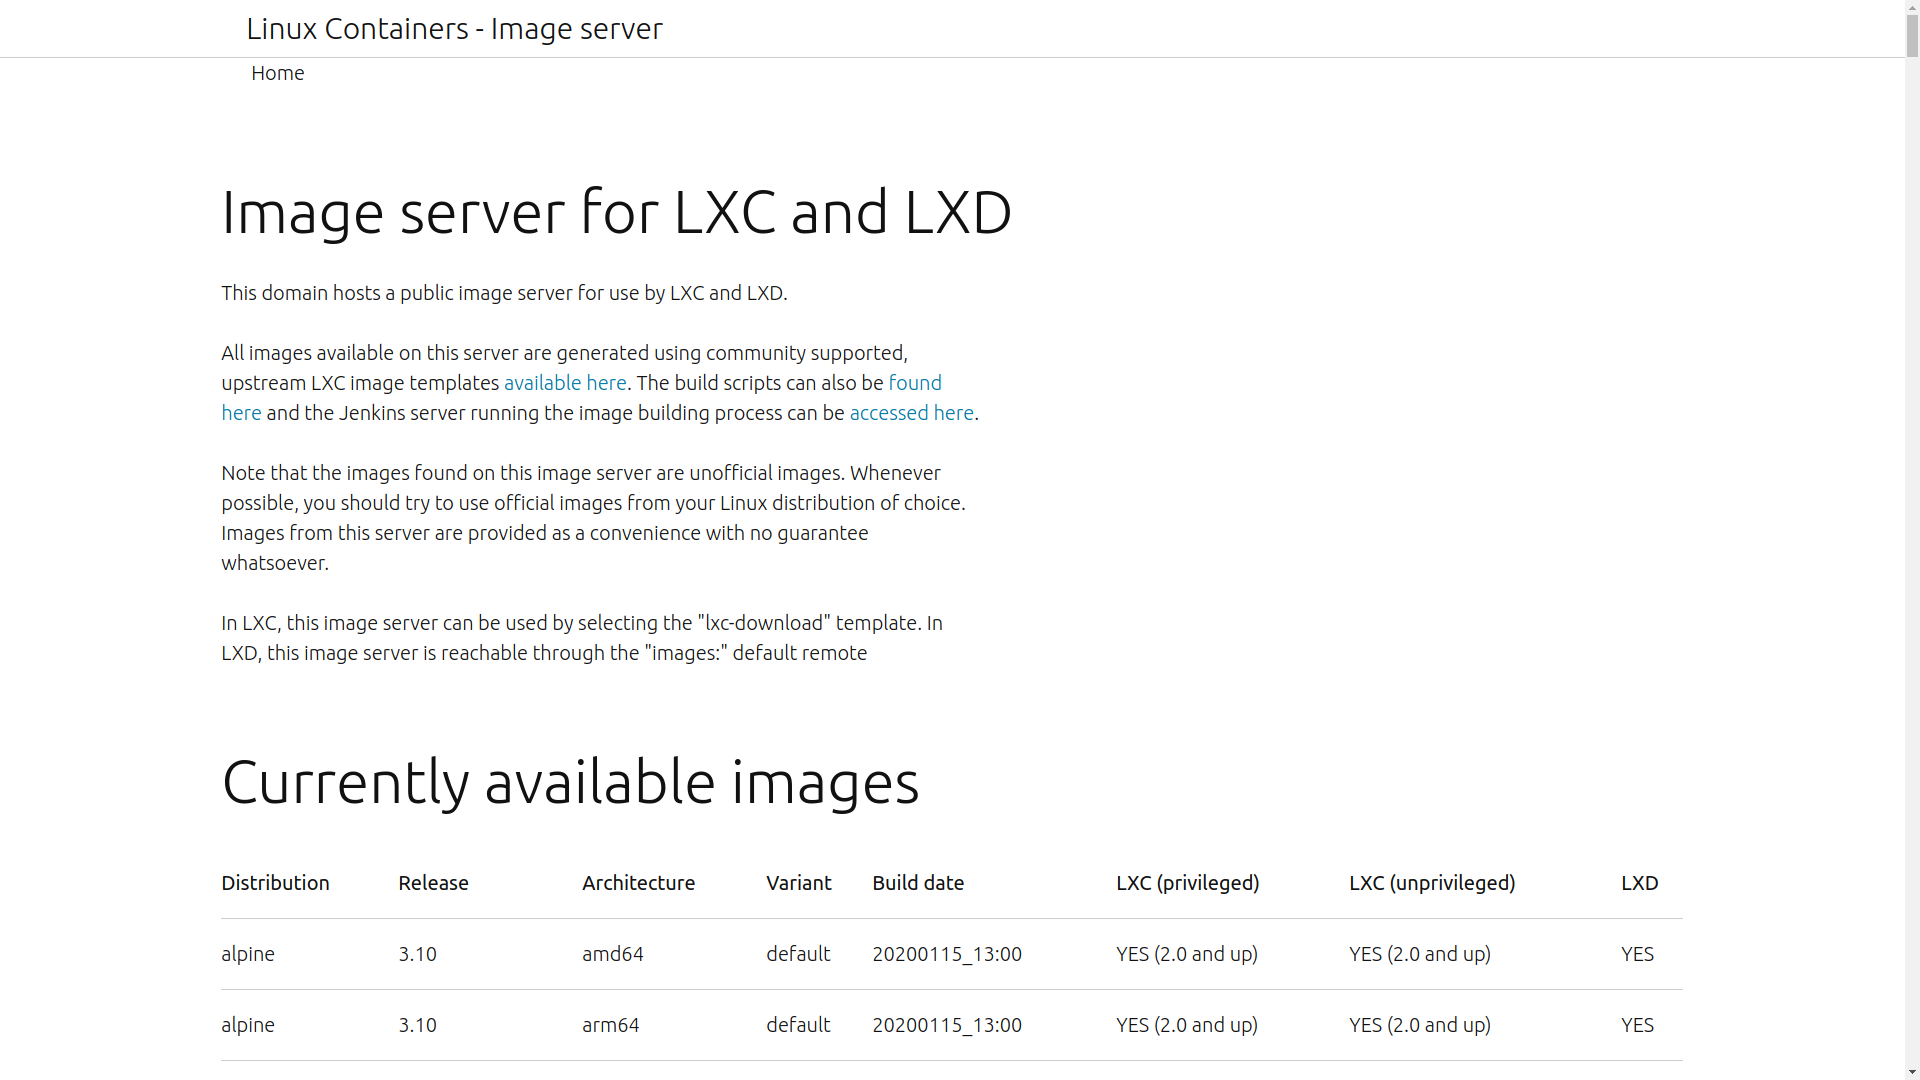Click the Release column header
This screenshot has width=1920, height=1080.
pyautogui.click(x=433, y=883)
